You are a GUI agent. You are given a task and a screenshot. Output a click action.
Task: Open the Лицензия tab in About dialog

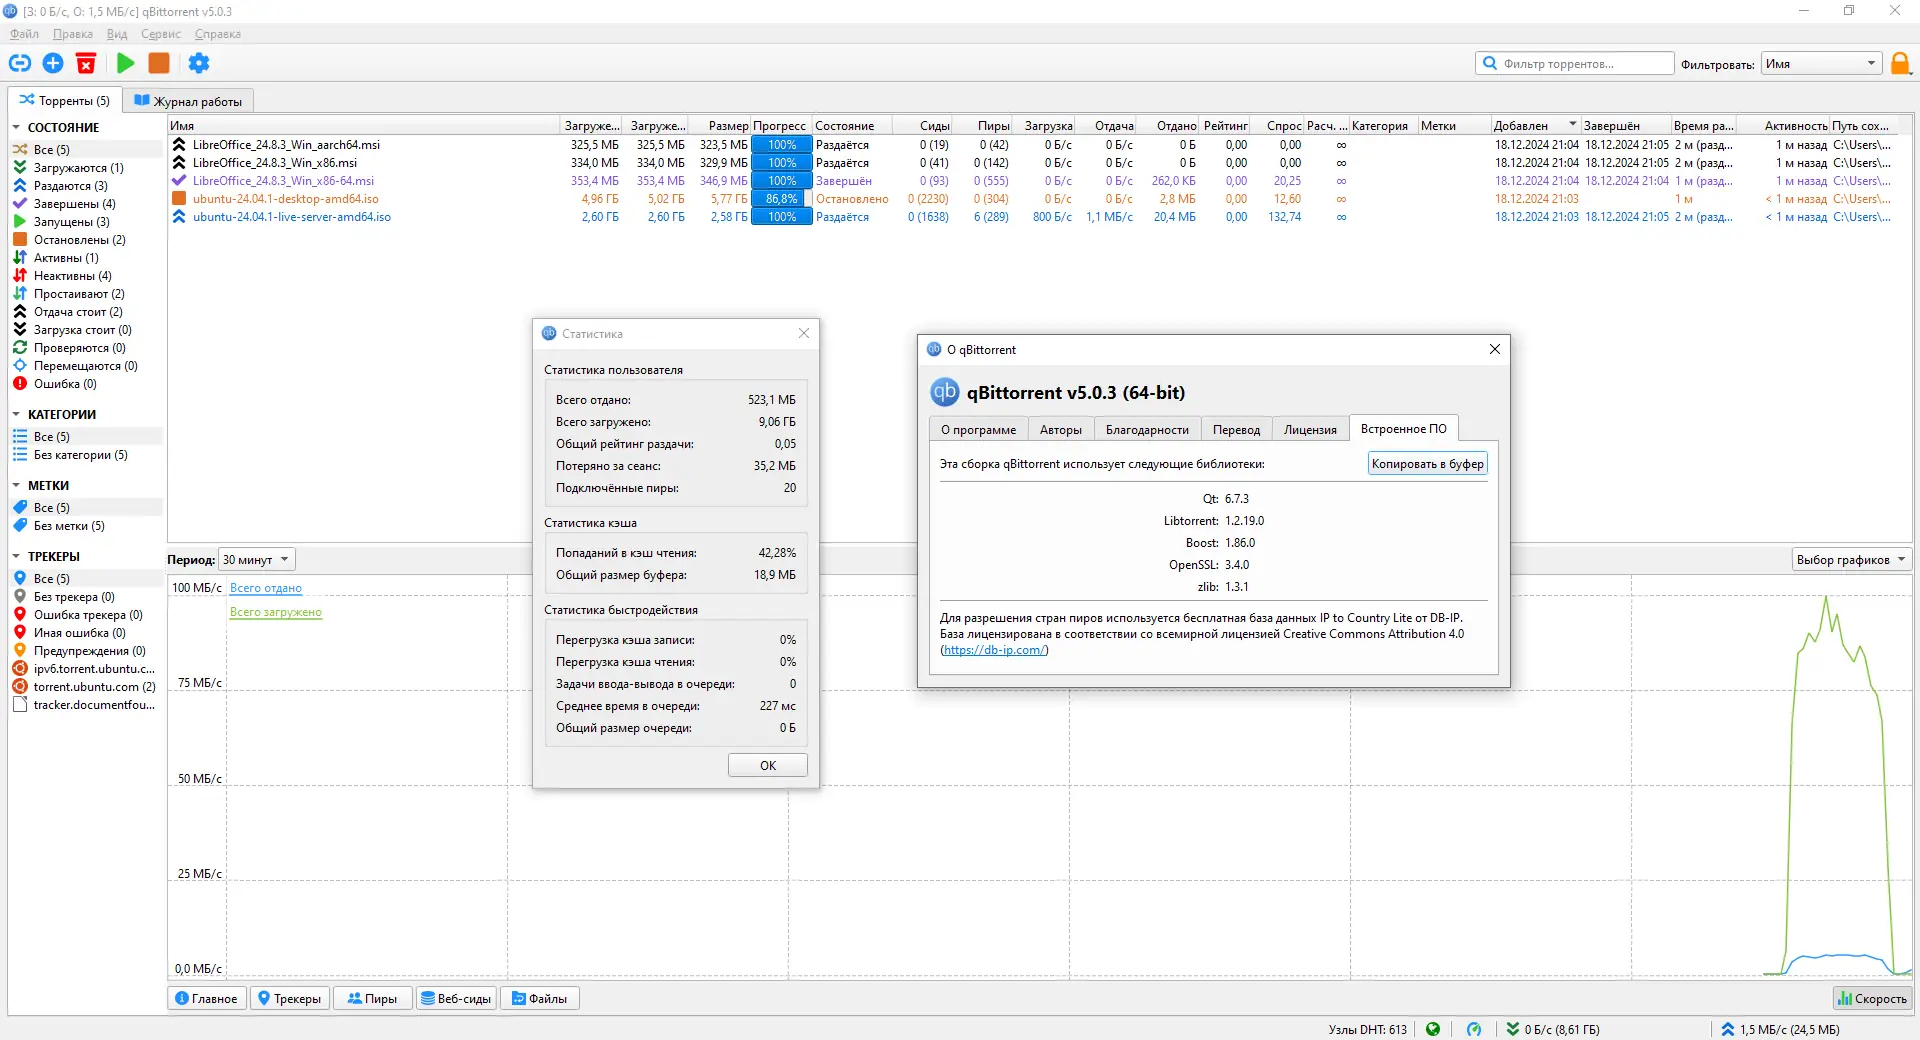tap(1310, 430)
